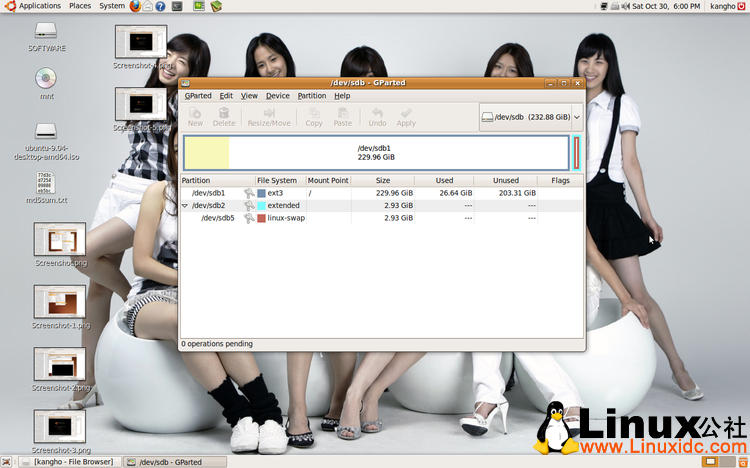Open the GParted menu
The image size is (750, 468).
click(x=198, y=96)
